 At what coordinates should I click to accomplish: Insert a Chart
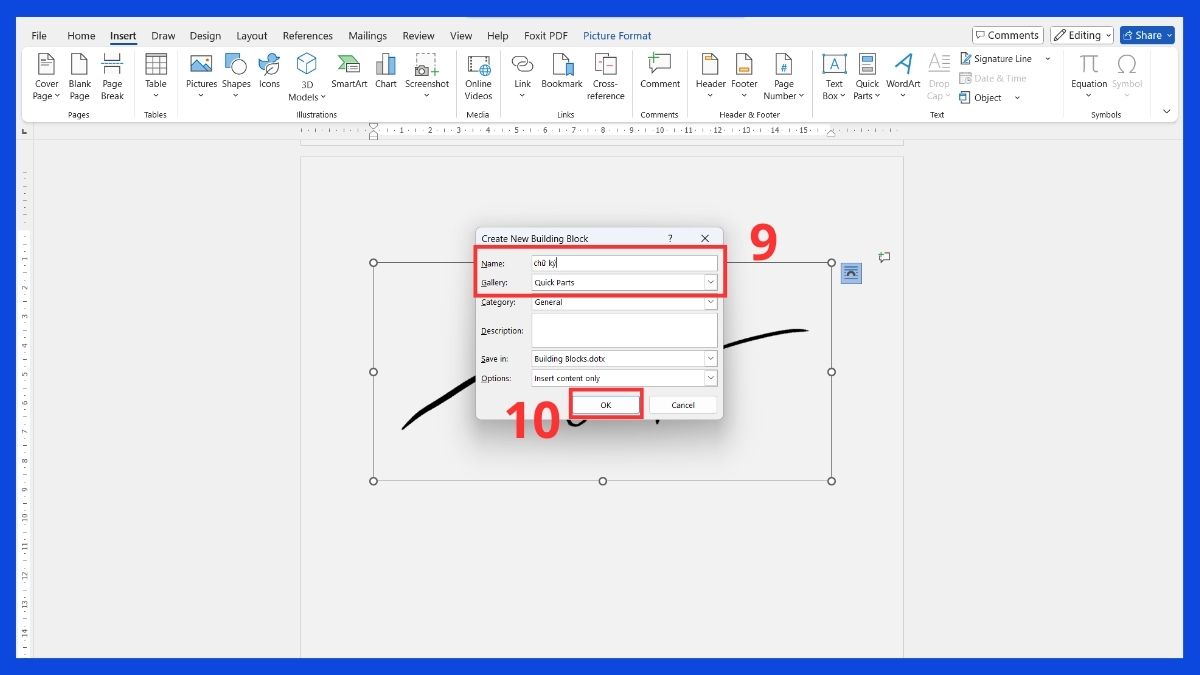pyautogui.click(x=386, y=72)
